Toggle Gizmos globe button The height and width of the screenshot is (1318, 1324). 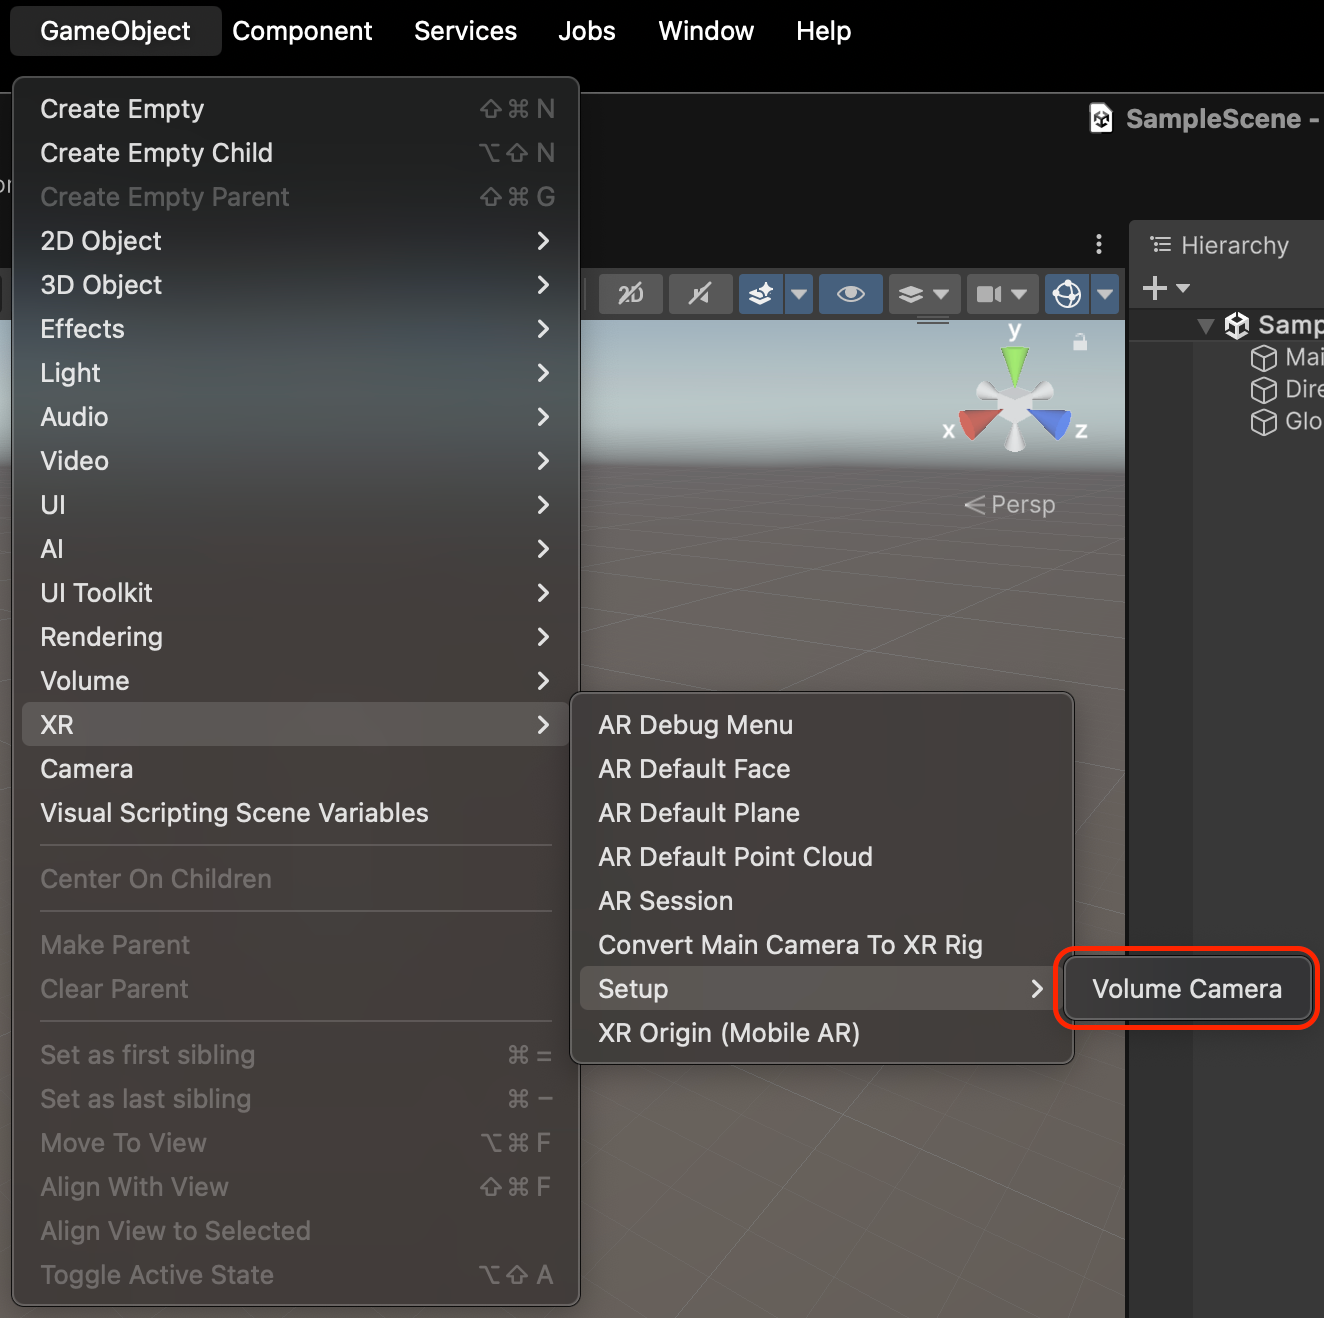tap(1067, 294)
